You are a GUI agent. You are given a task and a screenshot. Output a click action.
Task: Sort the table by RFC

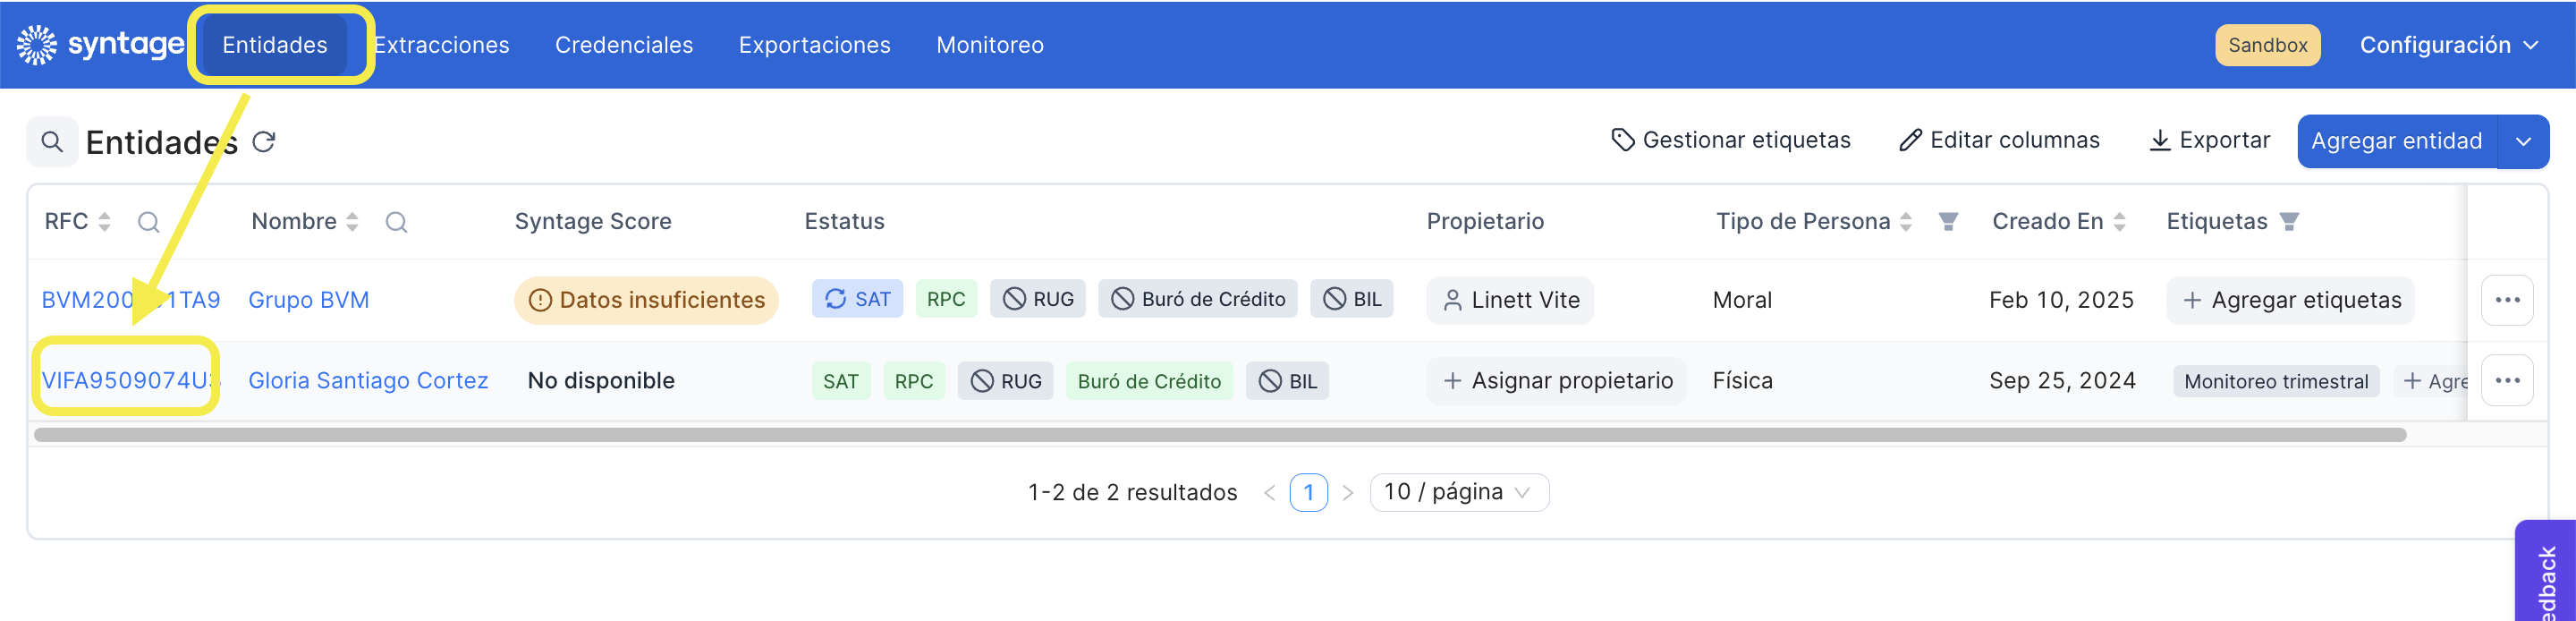point(104,222)
